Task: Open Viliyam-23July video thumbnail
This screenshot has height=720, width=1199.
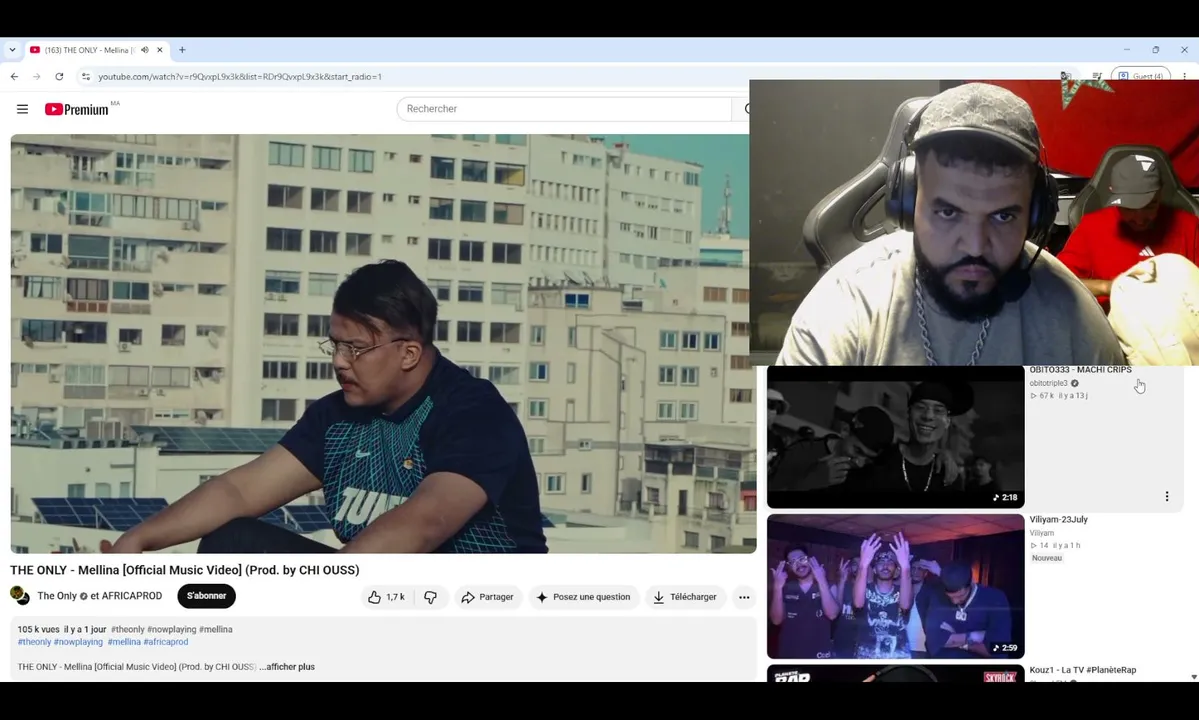Action: pos(895,586)
